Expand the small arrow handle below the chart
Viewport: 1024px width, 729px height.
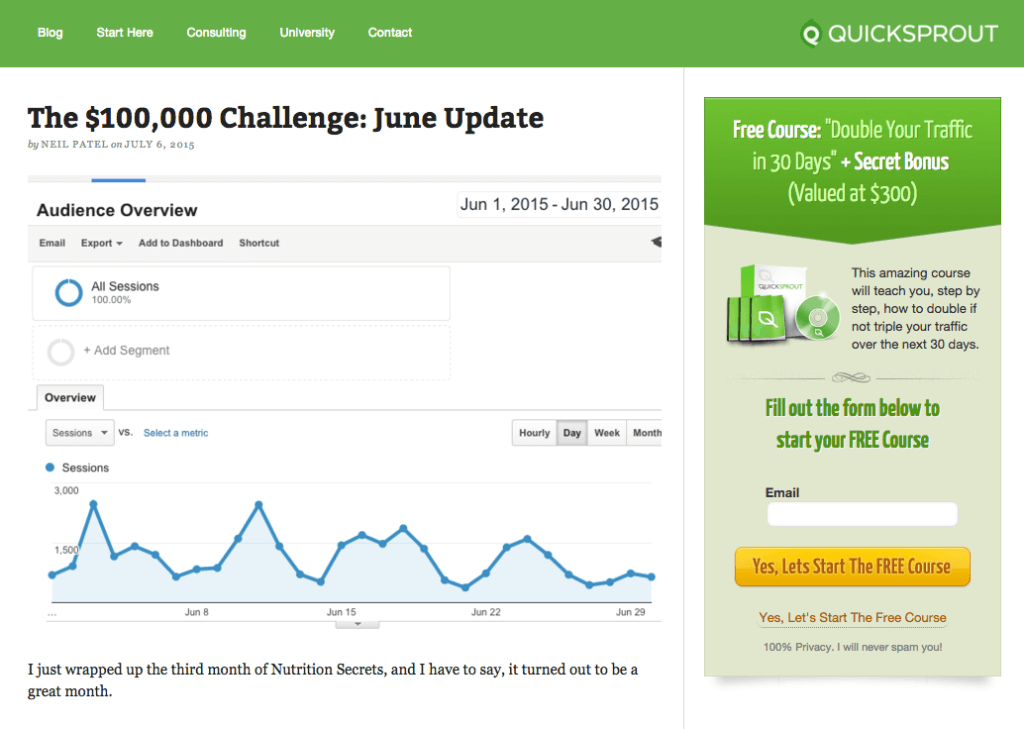point(357,624)
